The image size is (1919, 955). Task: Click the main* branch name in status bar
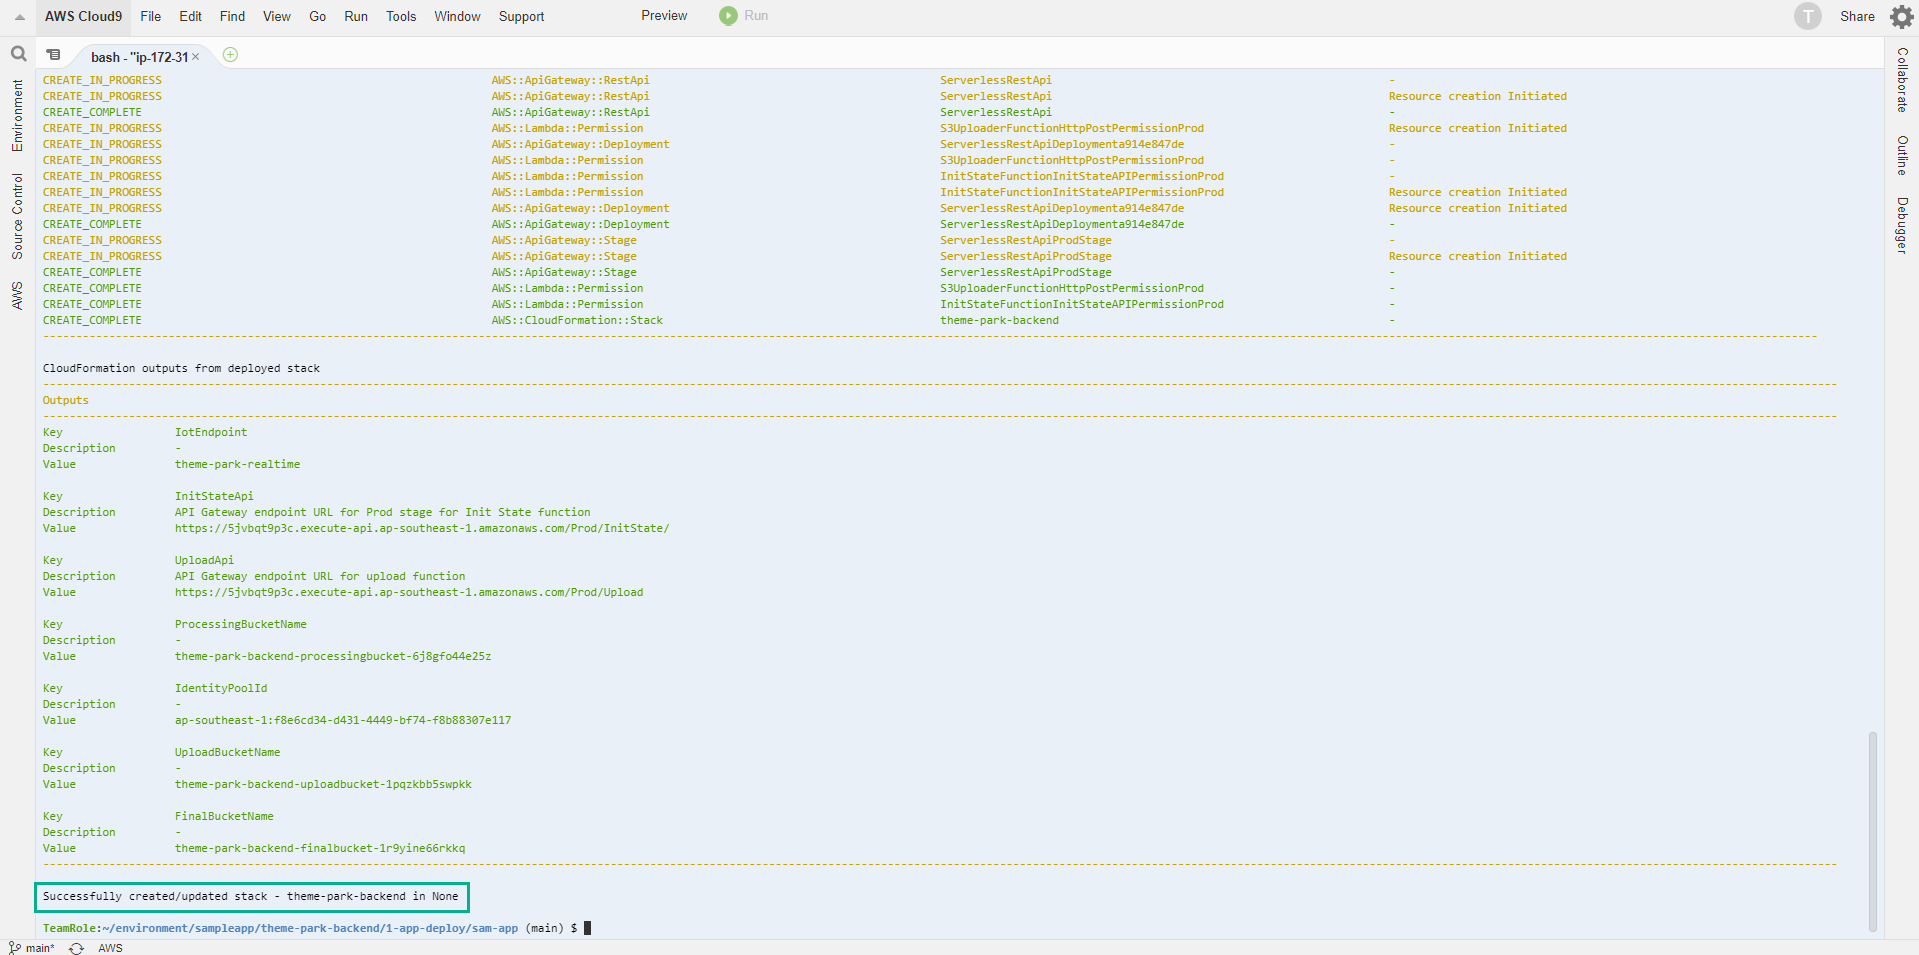pyautogui.click(x=40, y=948)
